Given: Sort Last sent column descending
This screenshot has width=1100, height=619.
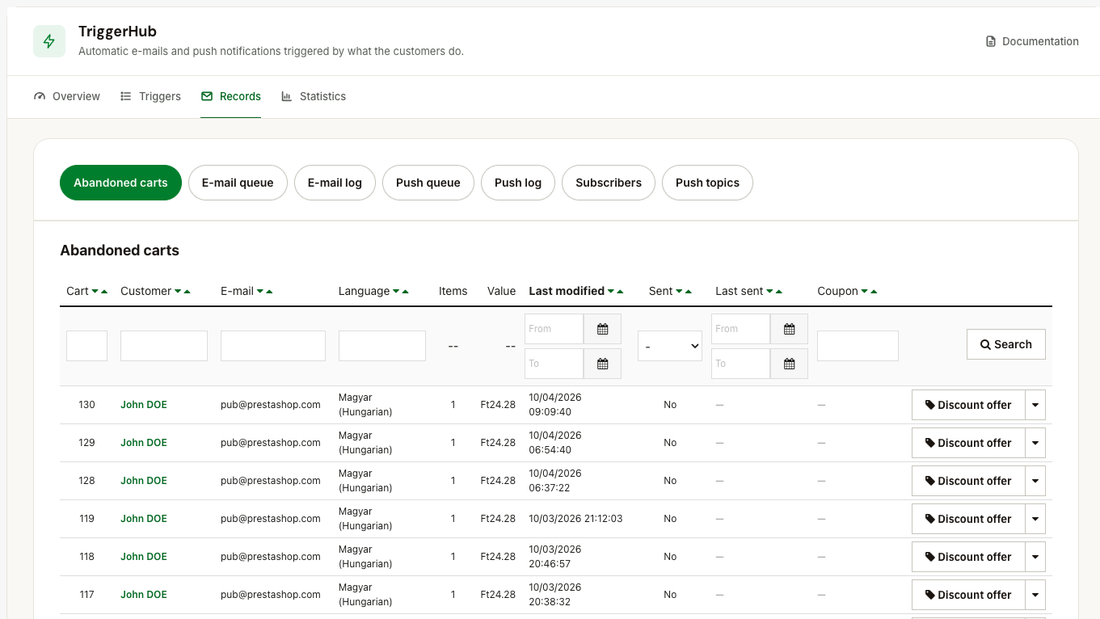Looking at the screenshot, I should pos(770,291).
